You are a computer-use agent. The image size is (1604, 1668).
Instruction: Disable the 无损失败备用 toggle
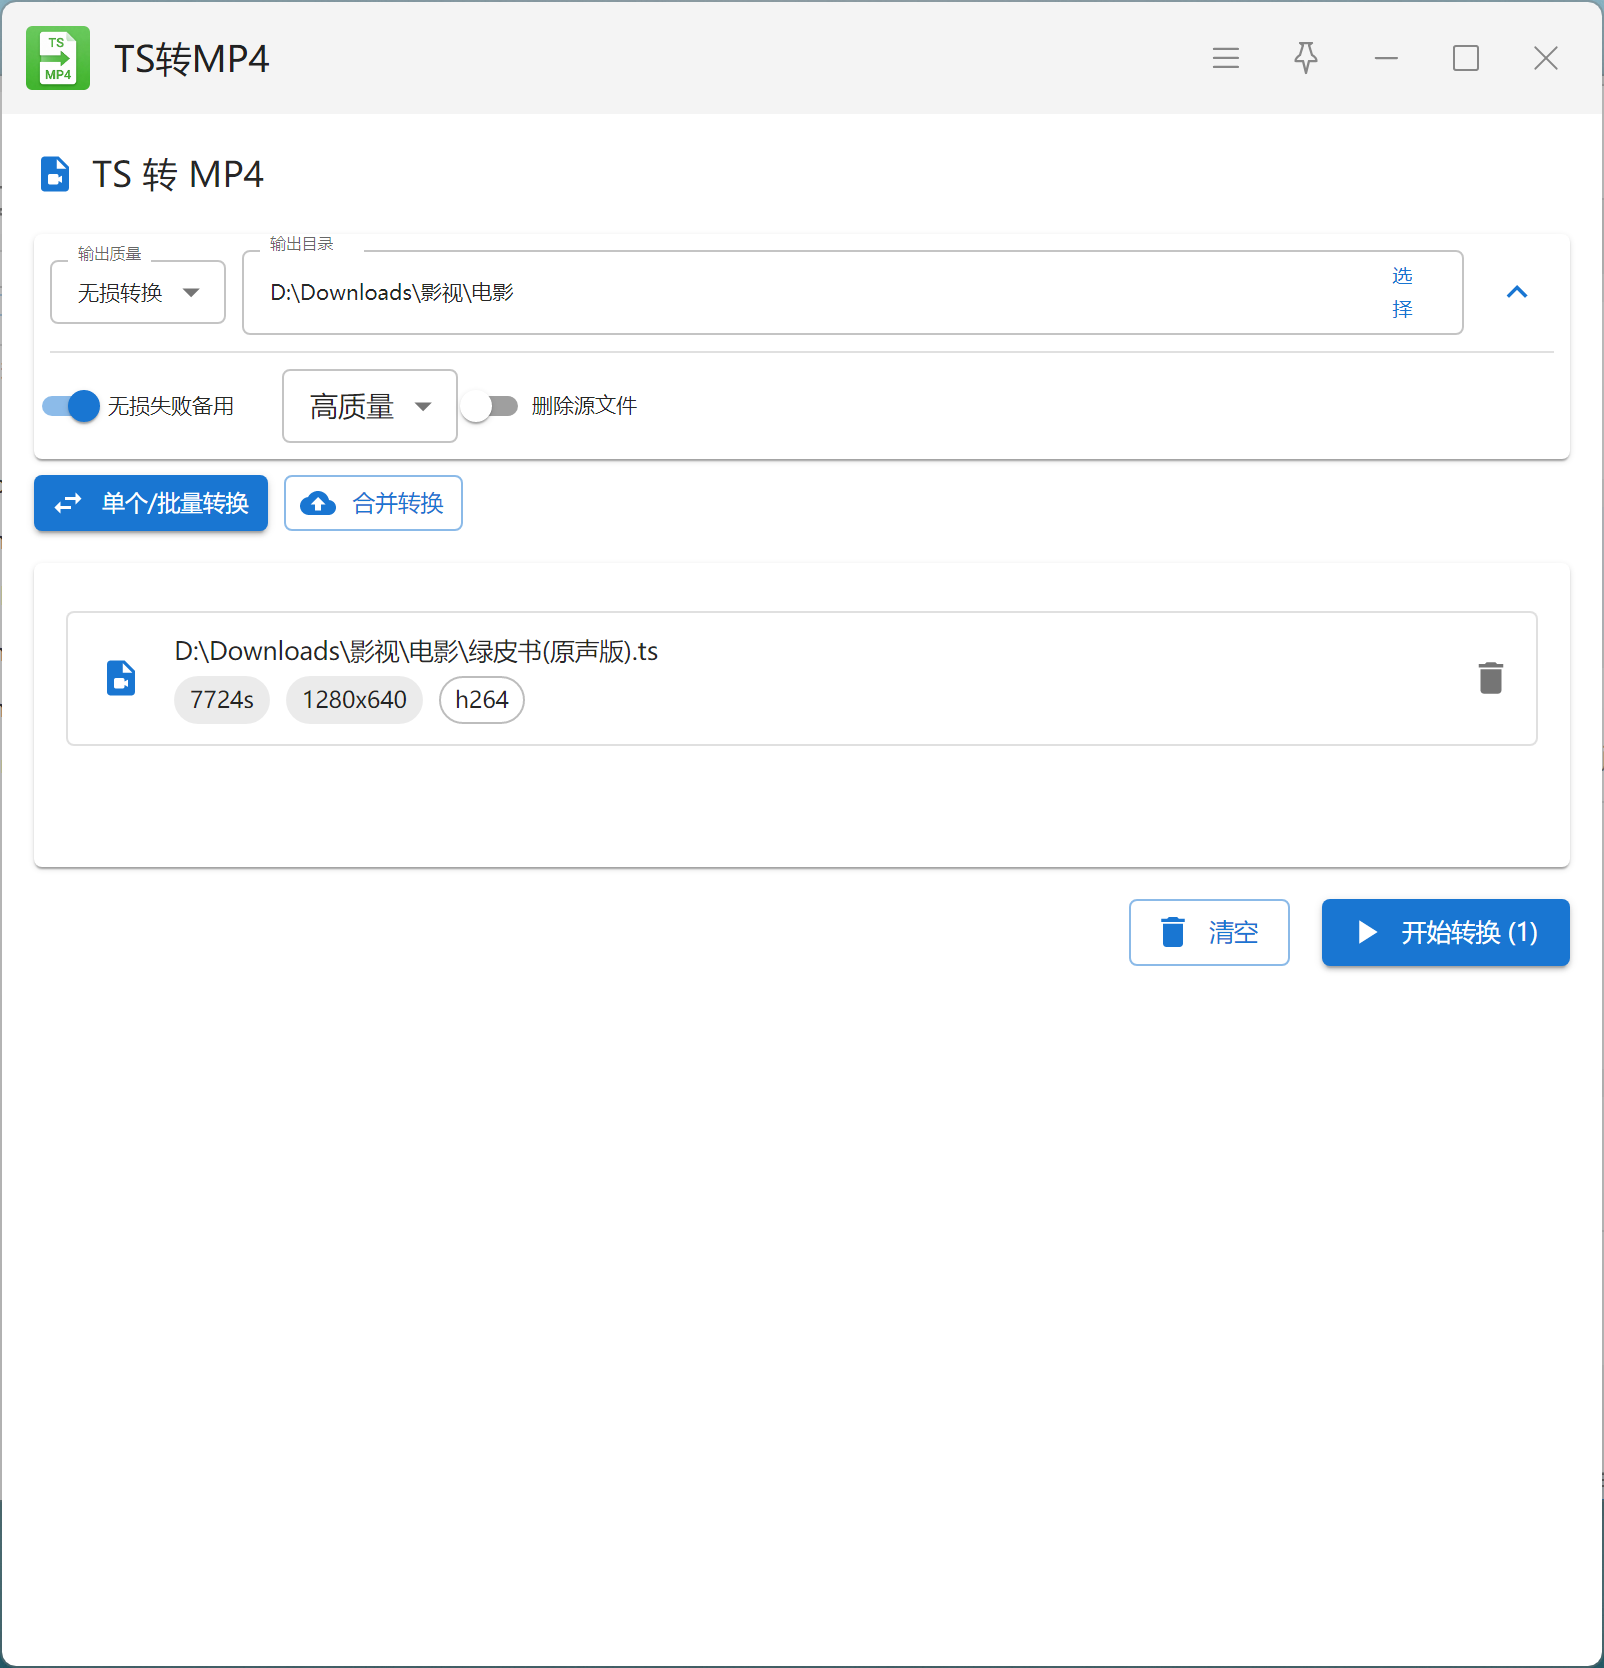coord(71,406)
